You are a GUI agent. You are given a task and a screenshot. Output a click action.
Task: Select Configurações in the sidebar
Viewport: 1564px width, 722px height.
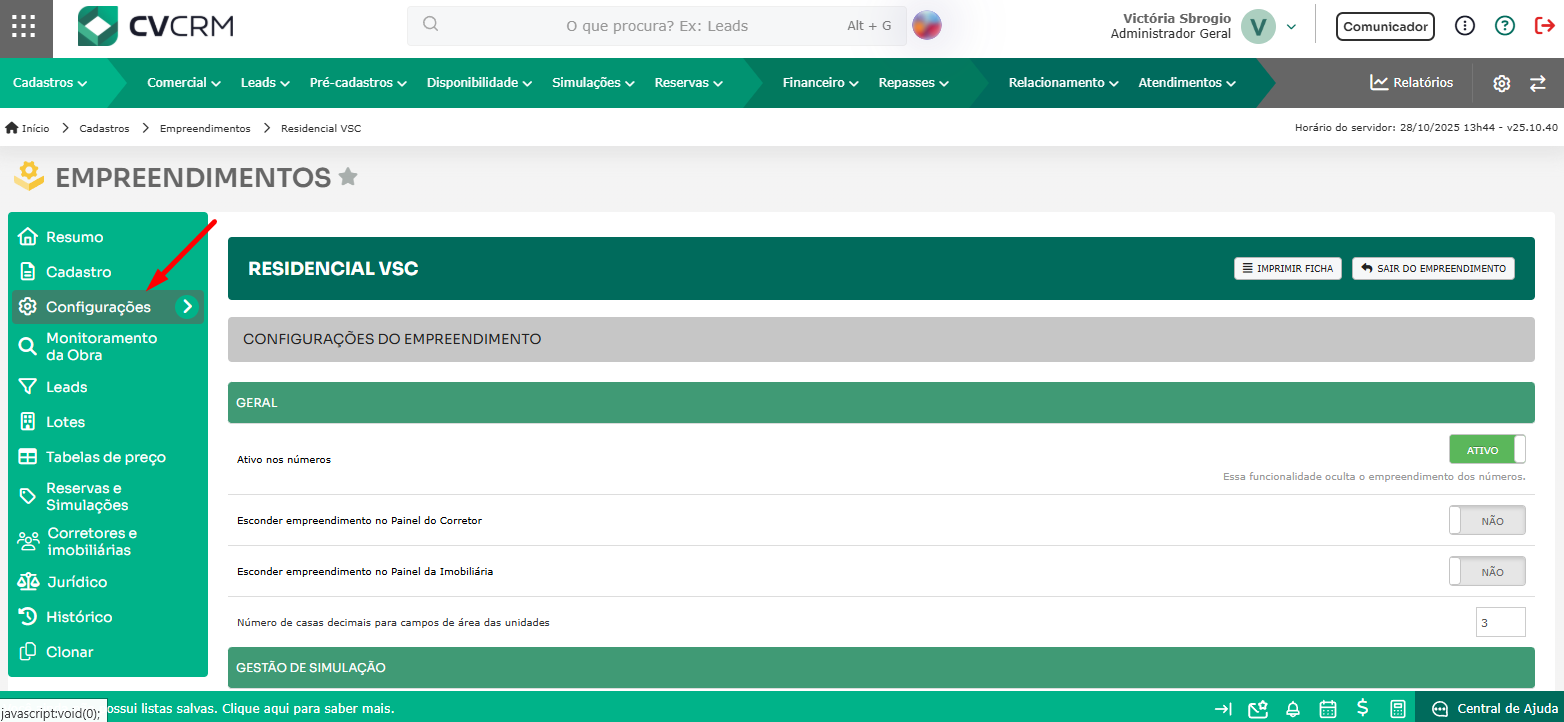107,307
